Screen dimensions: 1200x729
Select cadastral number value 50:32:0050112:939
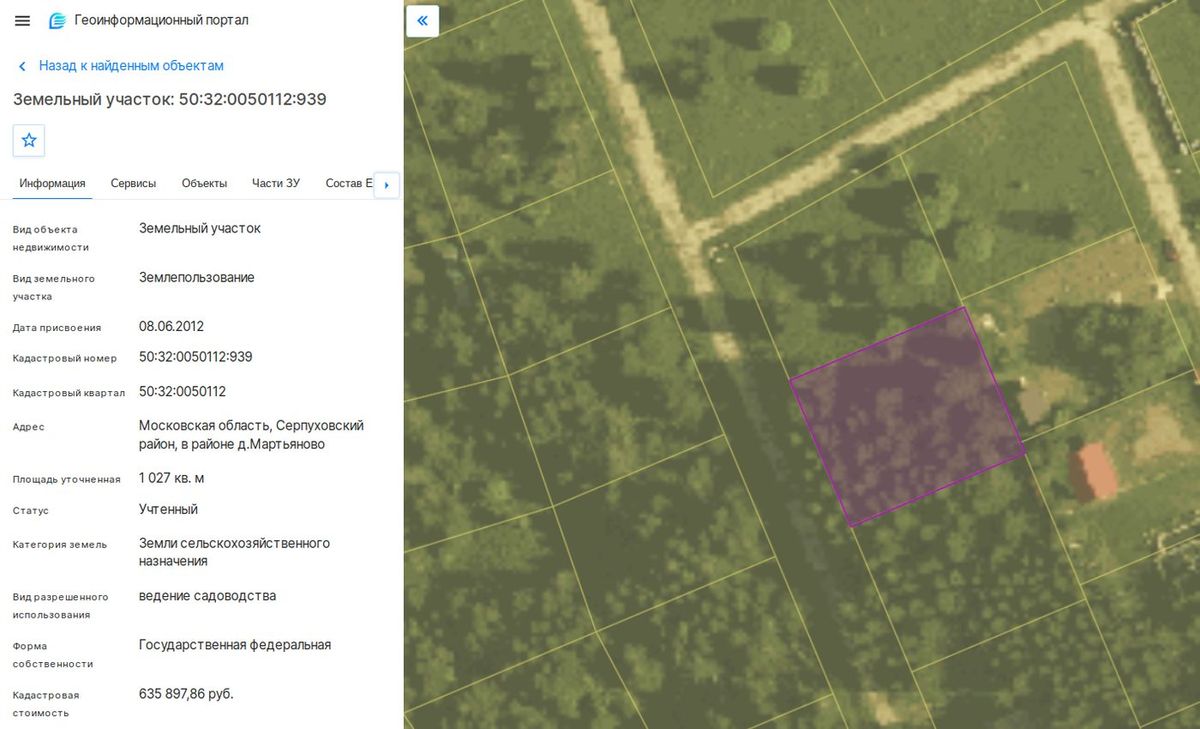click(196, 357)
